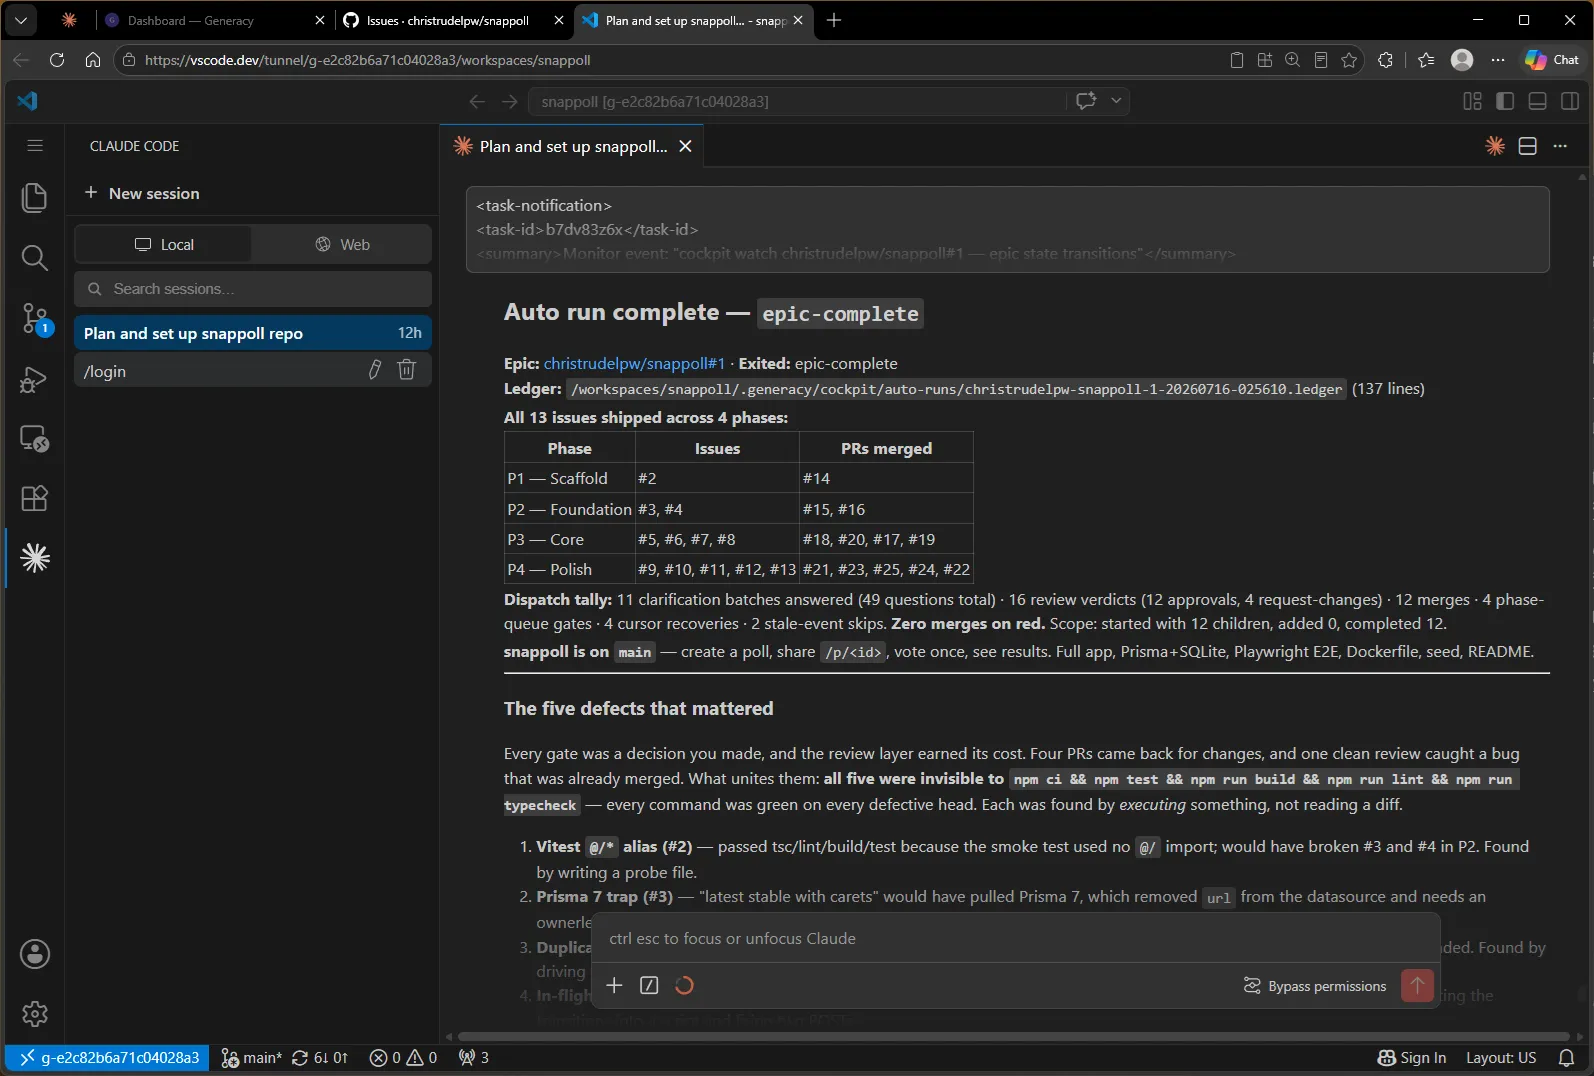Open browser tab list dropdown arrow
The image size is (1594, 1076).
pyautogui.click(x=21, y=20)
